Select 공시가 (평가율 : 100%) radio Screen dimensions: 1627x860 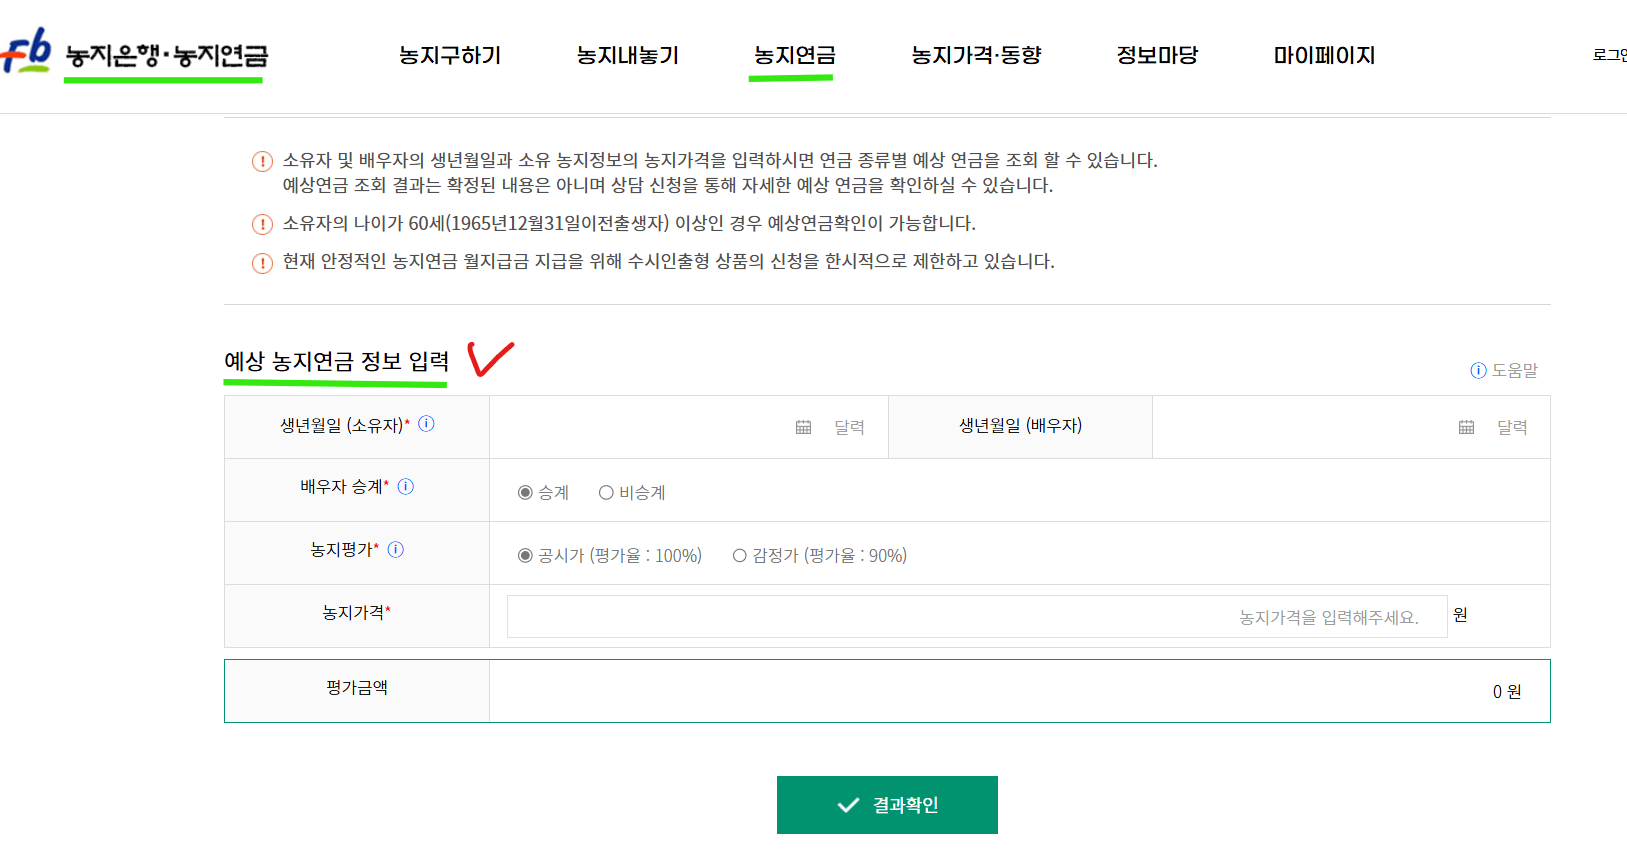[x=525, y=555]
